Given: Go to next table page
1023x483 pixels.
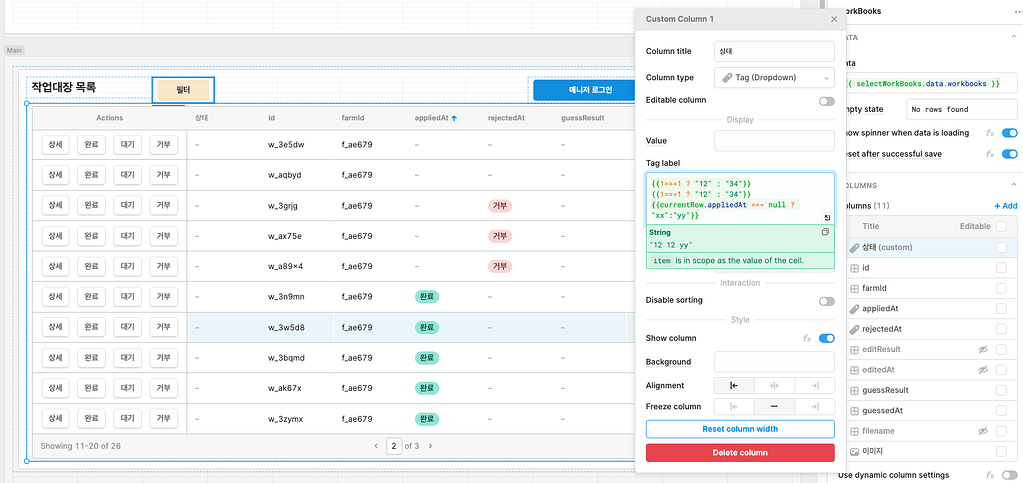Looking at the screenshot, I should tap(430, 446).
